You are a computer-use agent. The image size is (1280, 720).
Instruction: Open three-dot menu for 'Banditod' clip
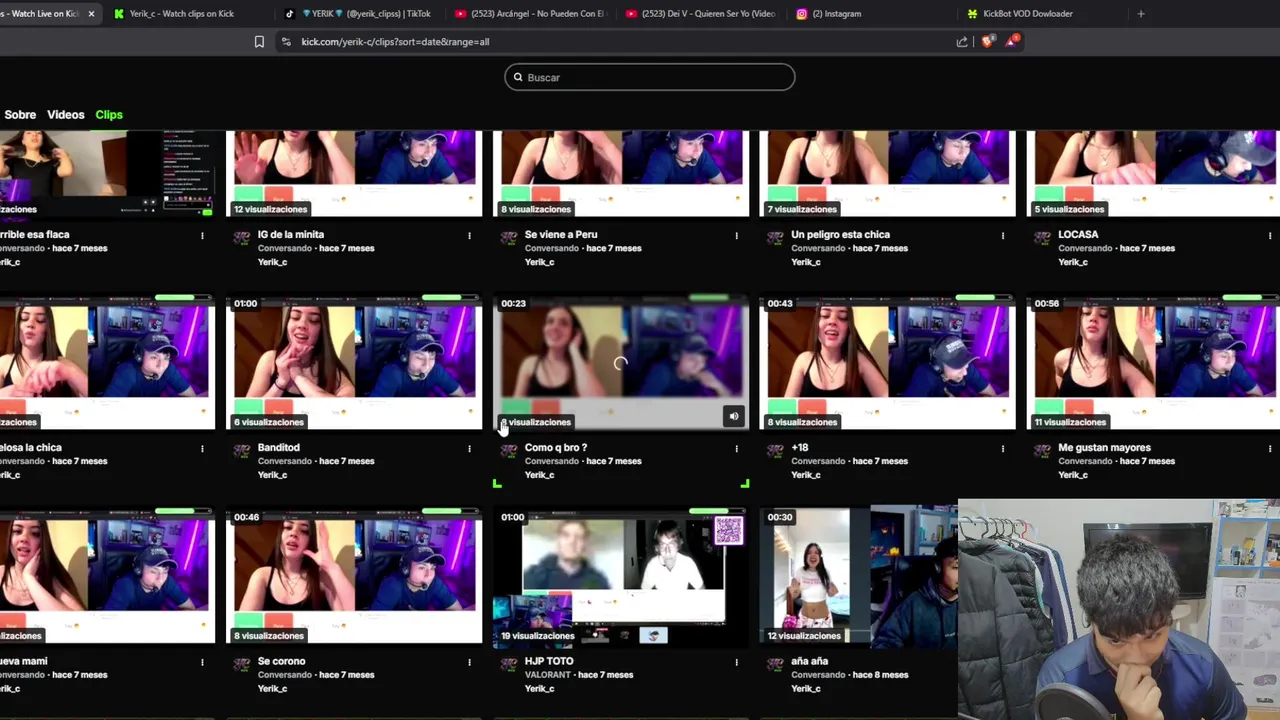click(x=469, y=449)
